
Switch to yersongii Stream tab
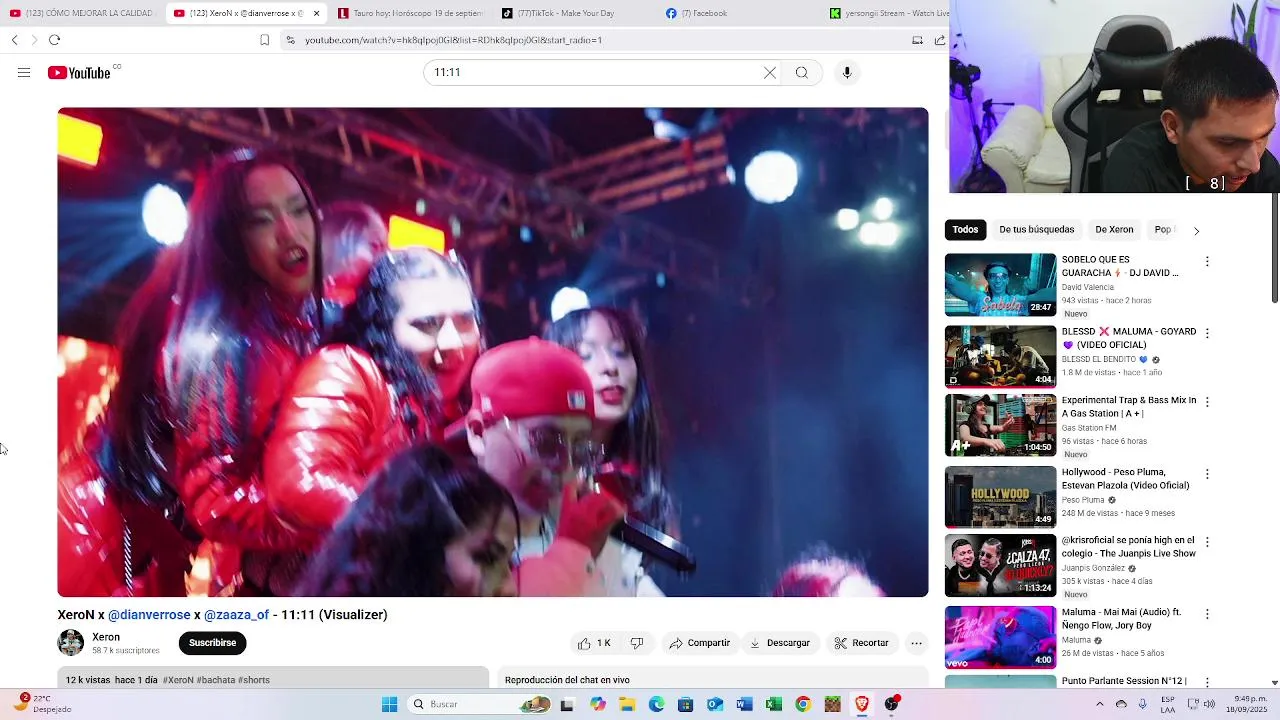[888, 13]
